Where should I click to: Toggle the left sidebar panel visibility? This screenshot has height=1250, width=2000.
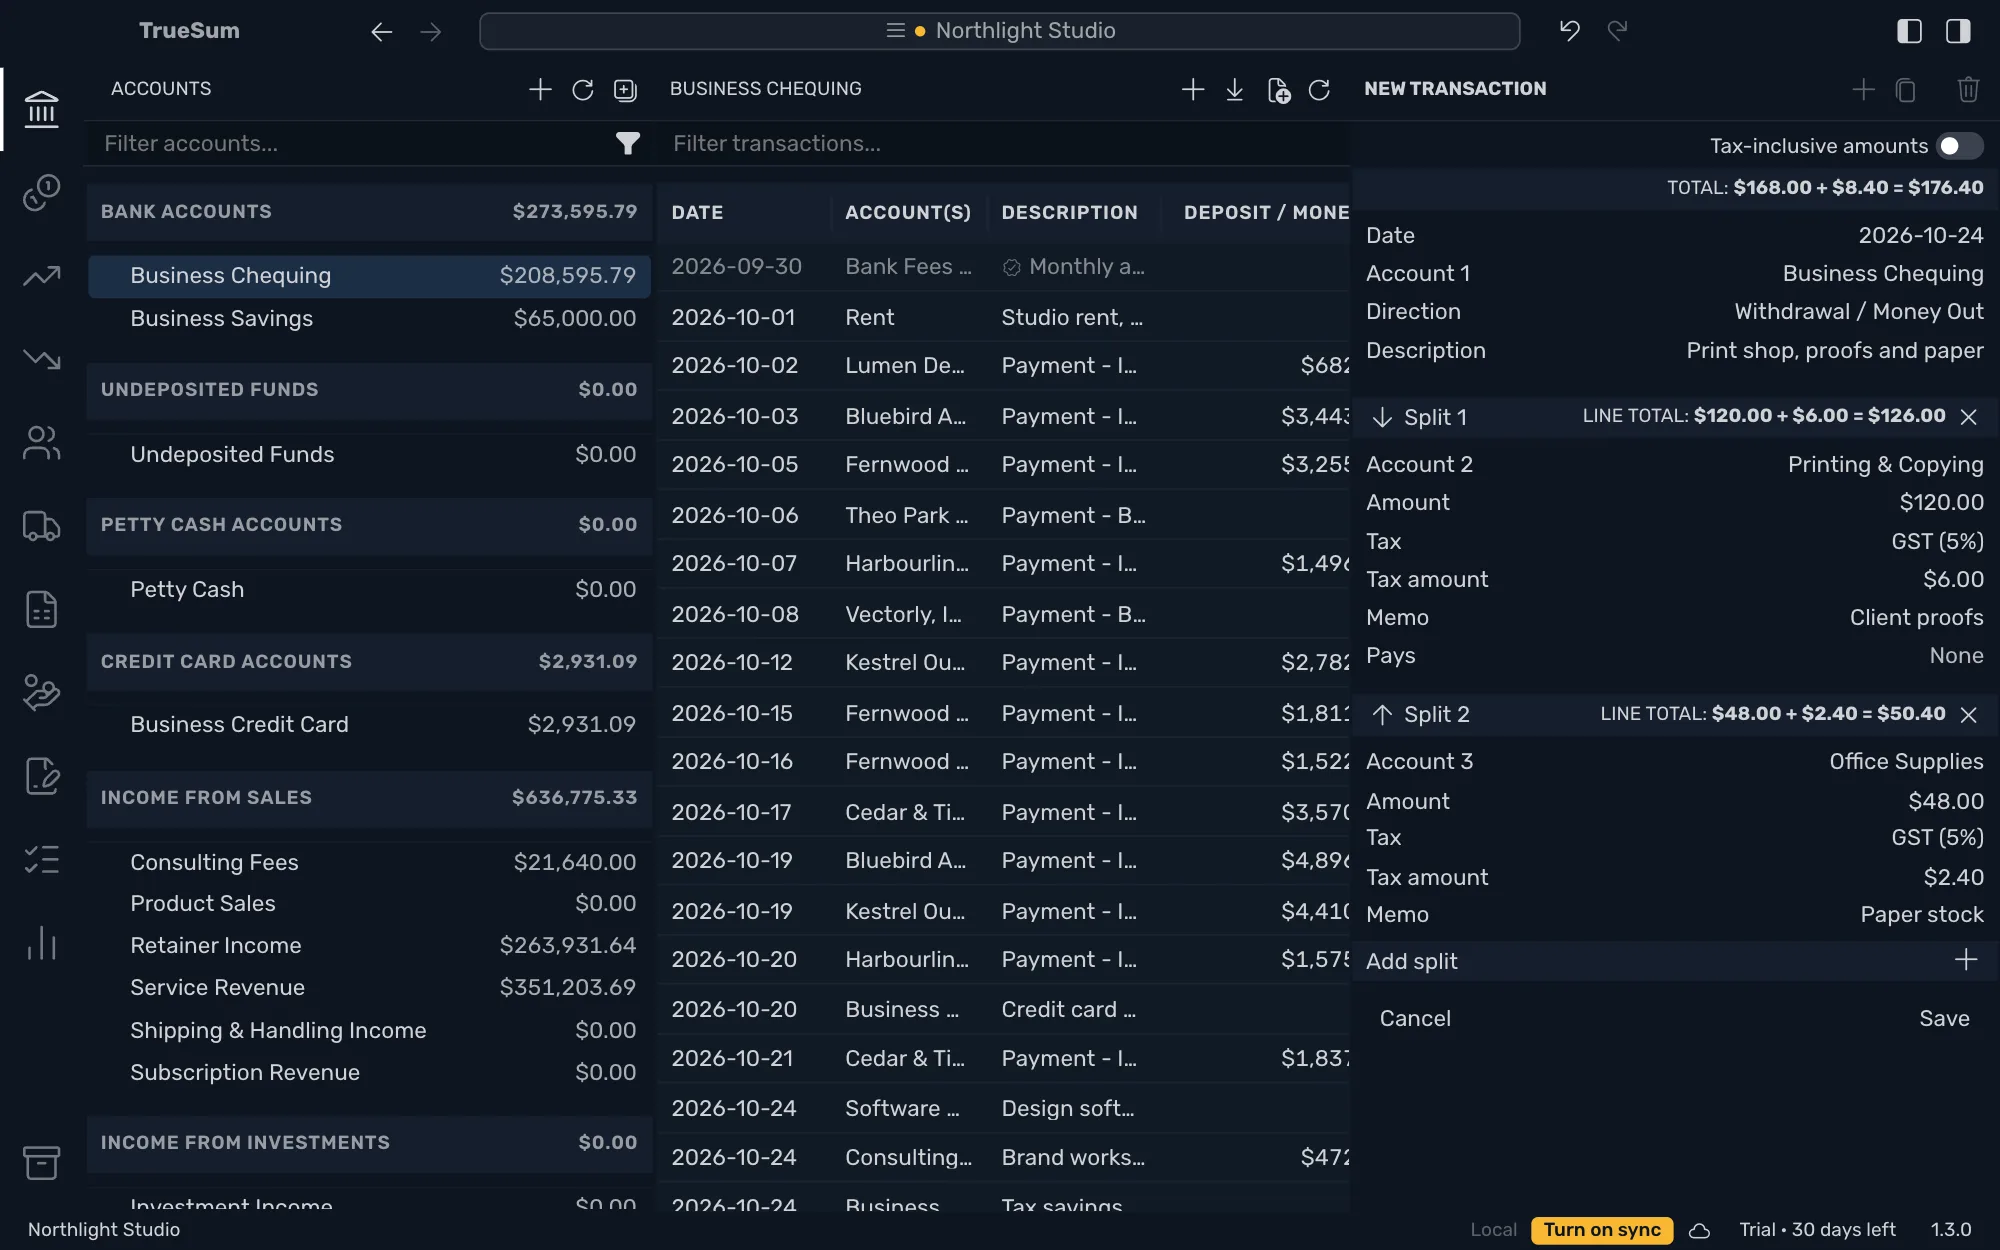(1909, 31)
